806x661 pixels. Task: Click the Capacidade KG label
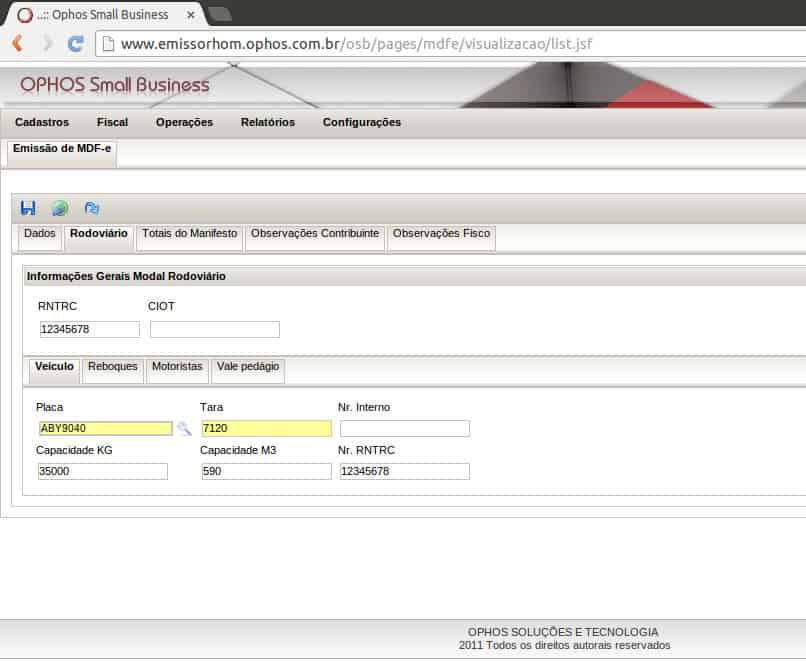point(74,450)
